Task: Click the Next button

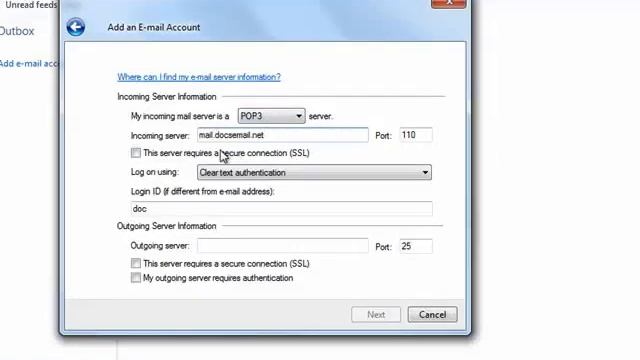Action: click(x=376, y=315)
